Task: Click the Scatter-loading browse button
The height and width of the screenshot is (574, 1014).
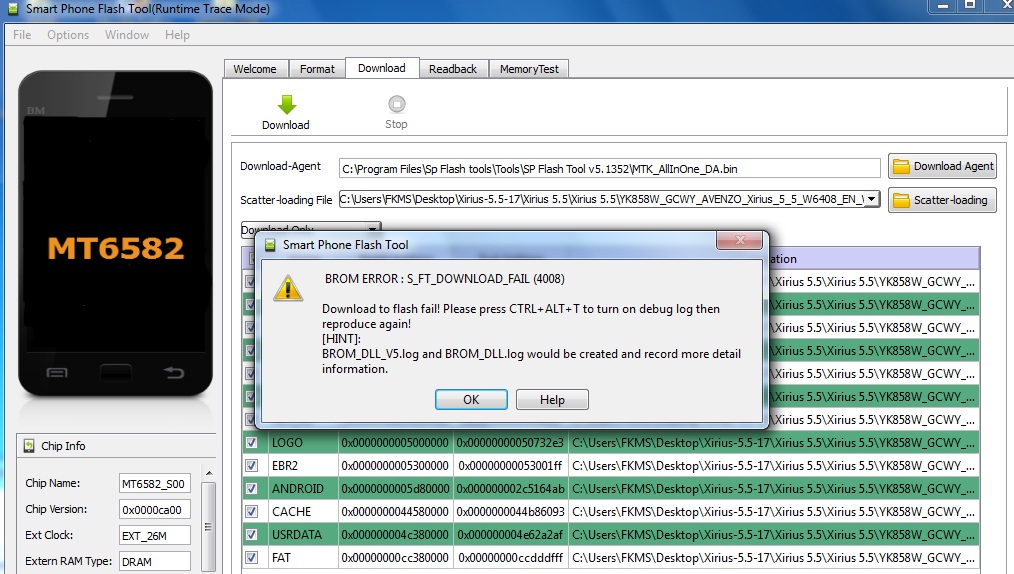Action: tap(942, 200)
